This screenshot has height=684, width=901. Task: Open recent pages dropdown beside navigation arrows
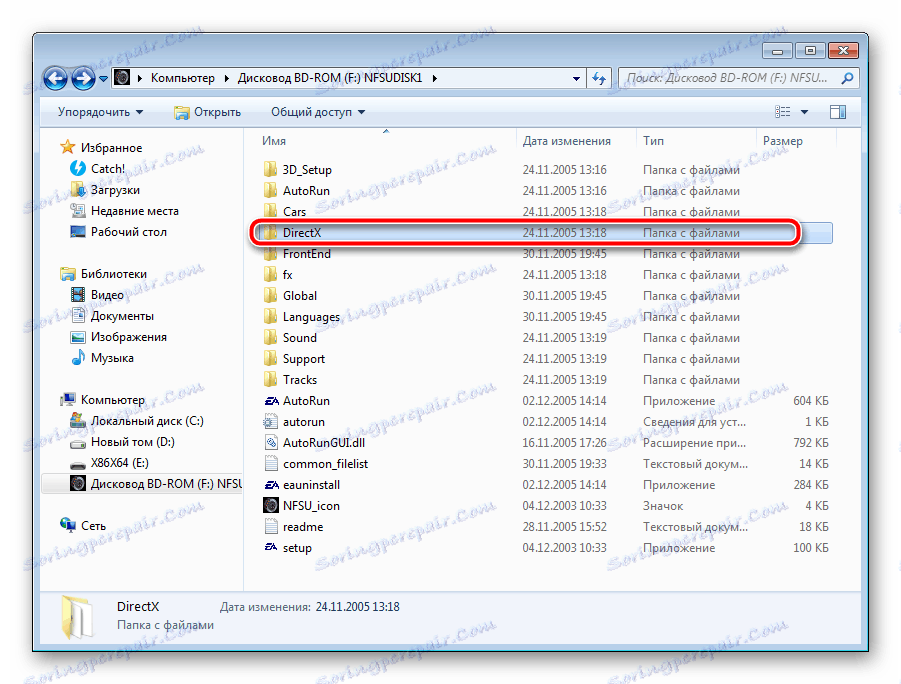[x=103, y=79]
